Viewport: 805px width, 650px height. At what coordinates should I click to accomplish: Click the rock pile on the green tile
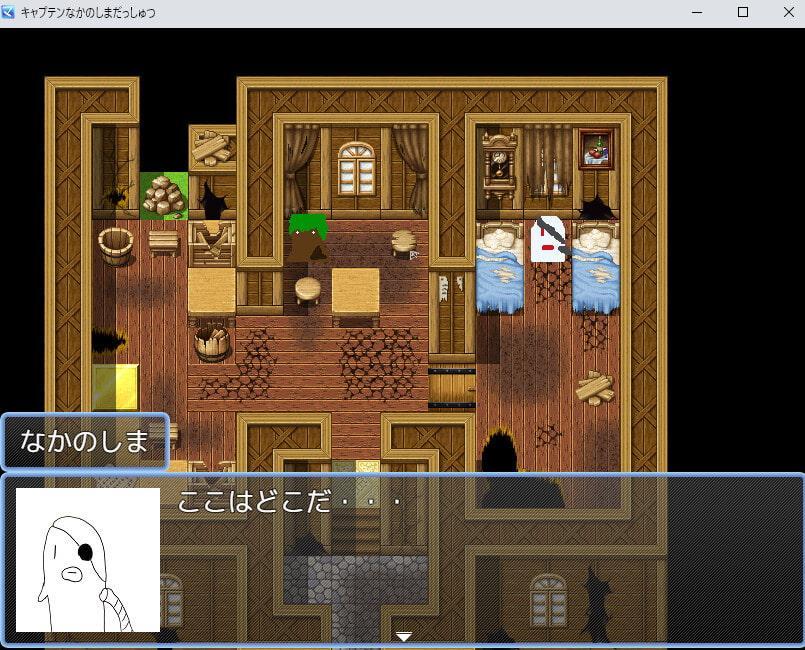(x=163, y=196)
